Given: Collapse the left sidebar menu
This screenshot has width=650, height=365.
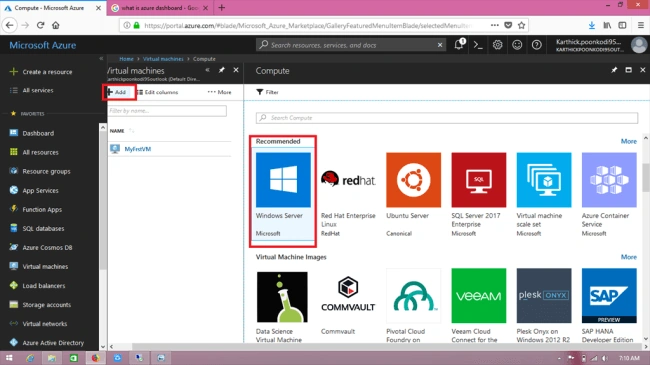Looking at the screenshot, I should pyautogui.click(x=101, y=58).
